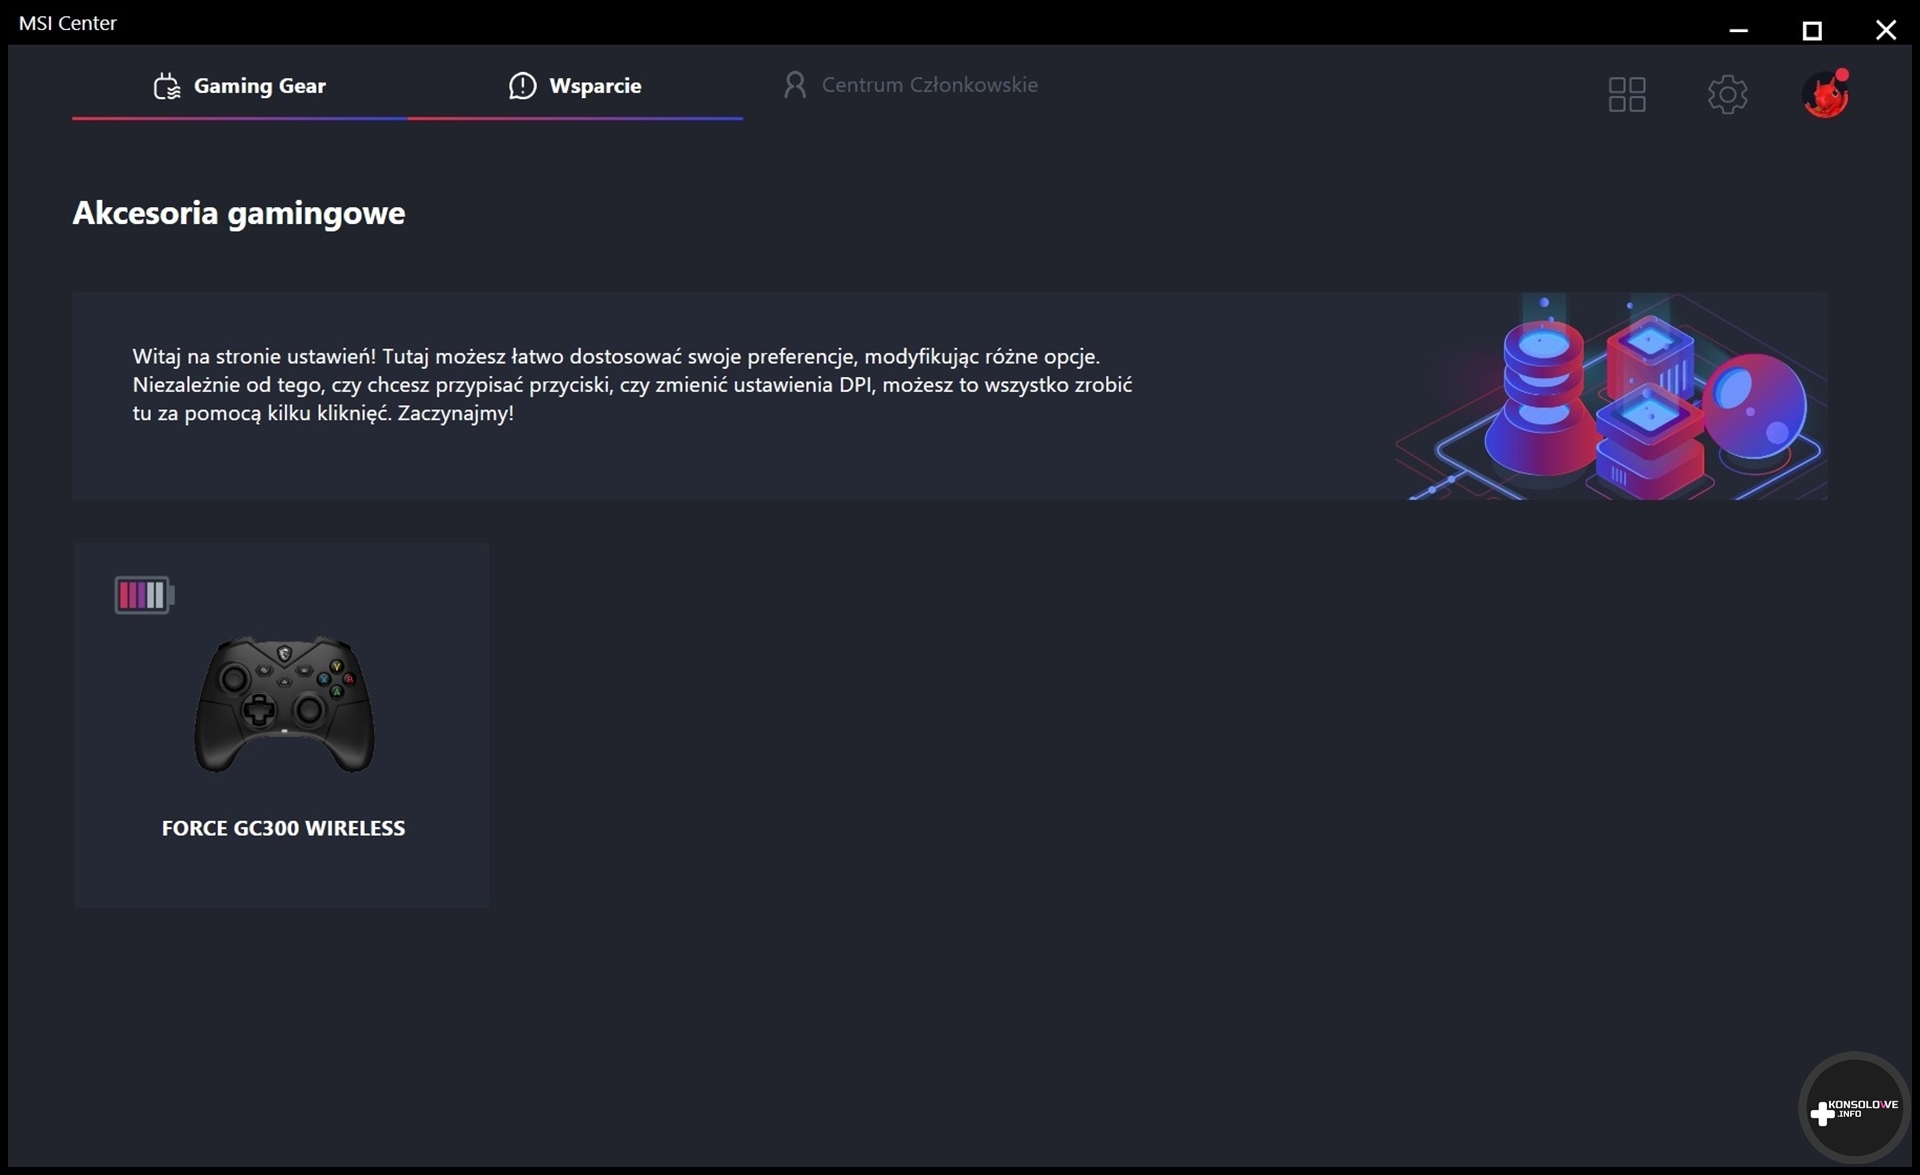This screenshot has width=1920, height=1175.
Task: Click the Gaming Gear tab icon
Action: click(166, 86)
